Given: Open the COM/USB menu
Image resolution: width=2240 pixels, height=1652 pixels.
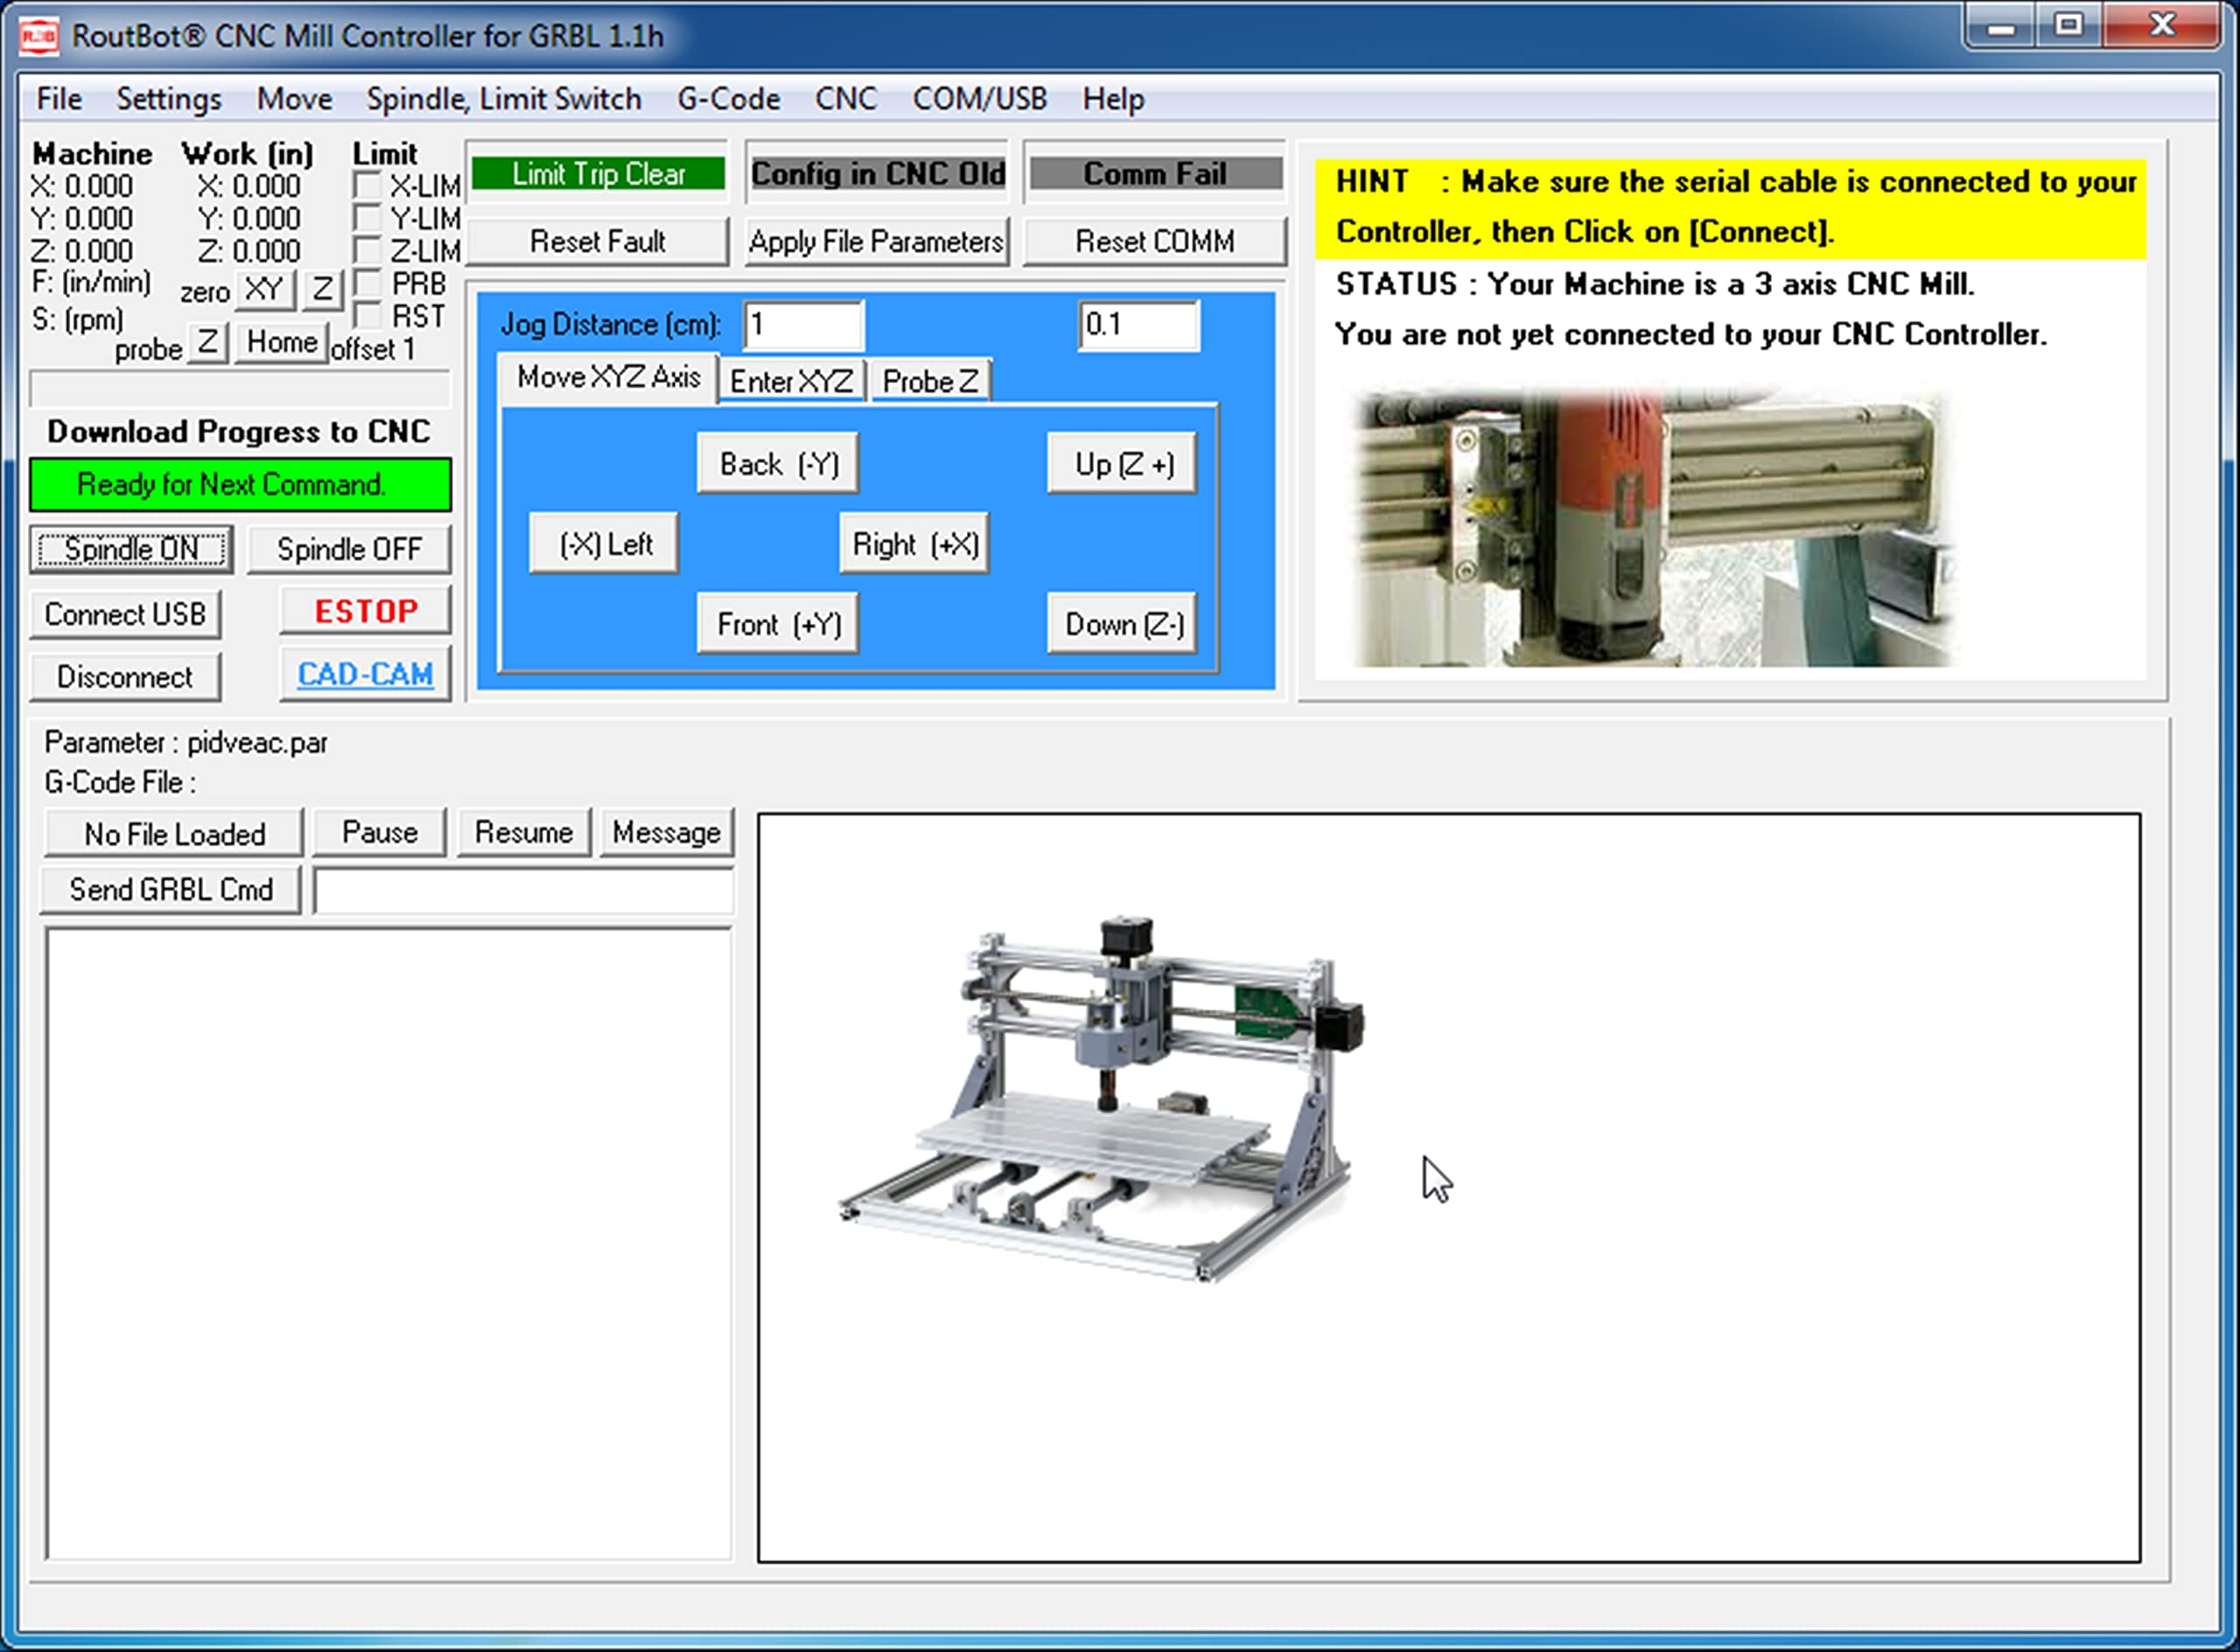Looking at the screenshot, I should pyautogui.click(x=979, y=99).
